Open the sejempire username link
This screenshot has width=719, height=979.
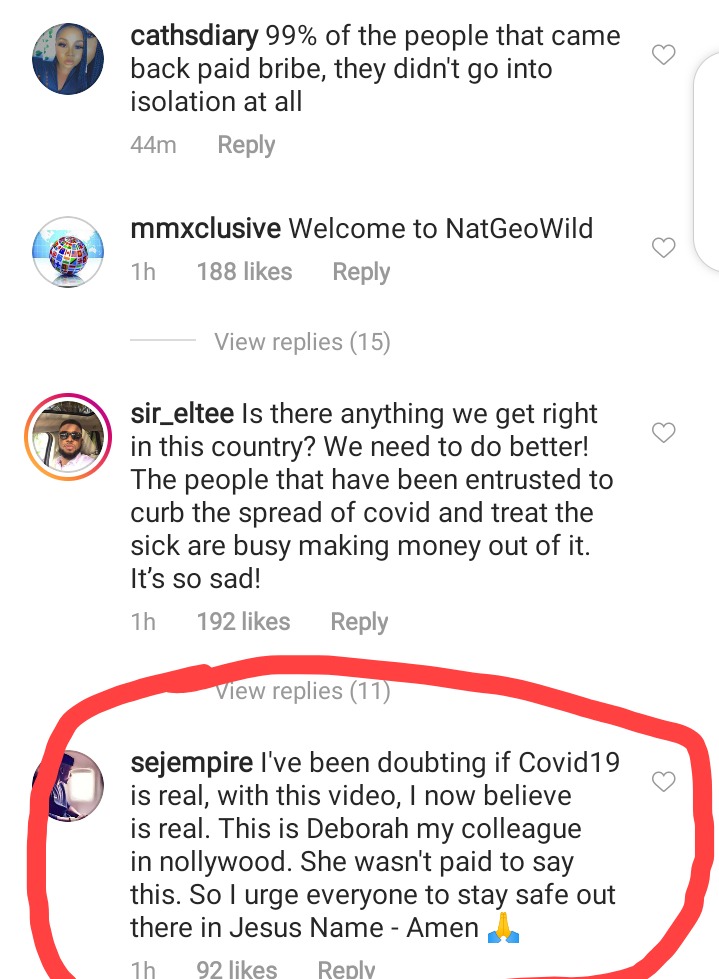[192, 763]
